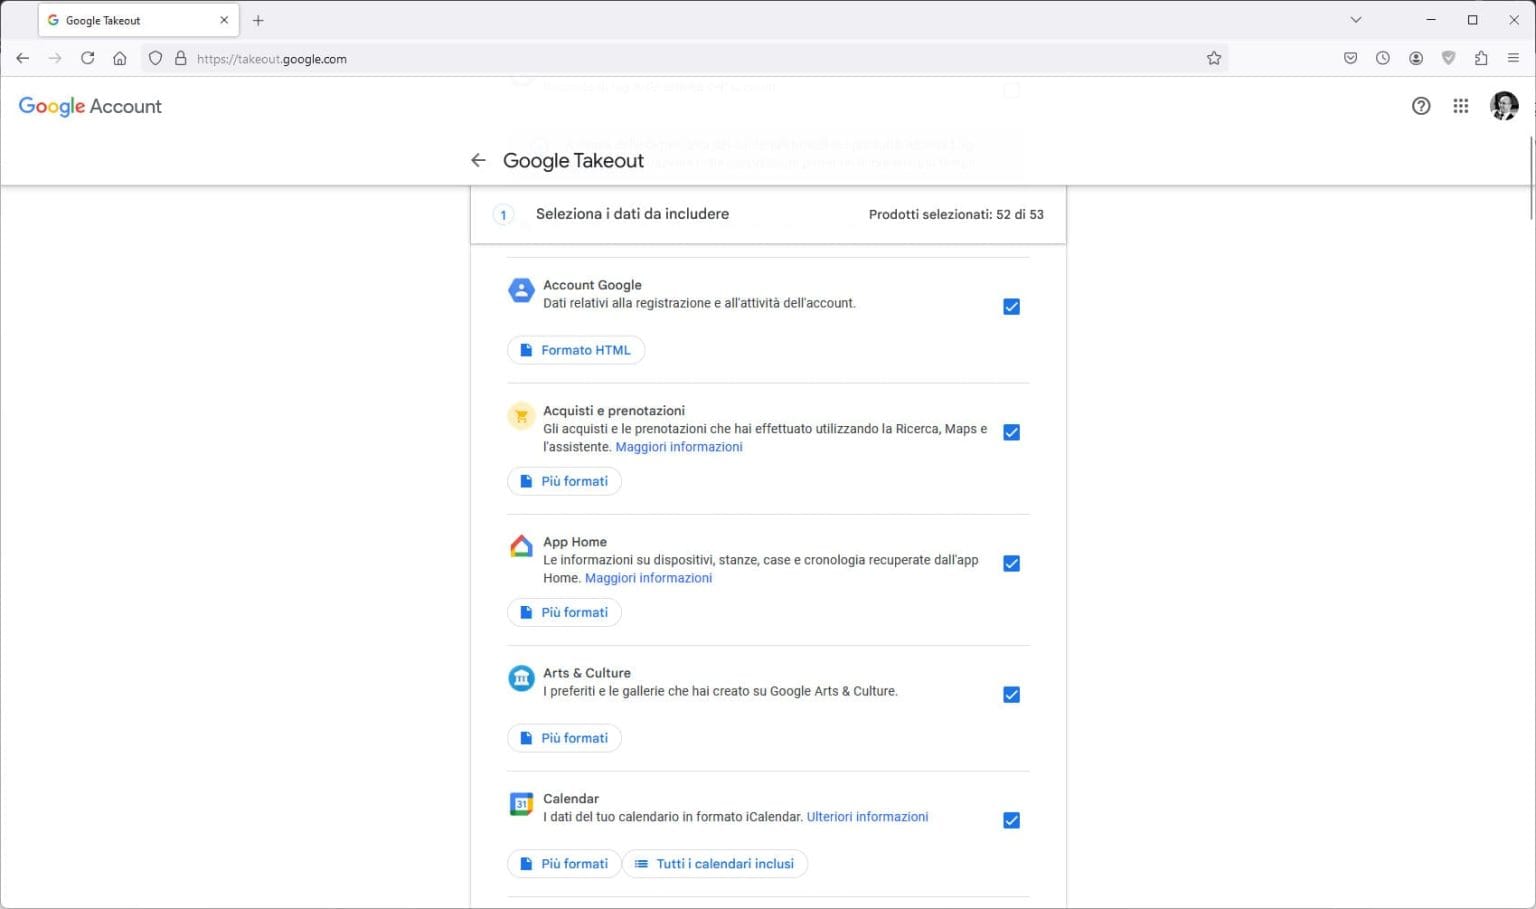Click the Arts & Culture title
The width and height of the screenshot is (1536, 909).
click(x=587, y=673)
